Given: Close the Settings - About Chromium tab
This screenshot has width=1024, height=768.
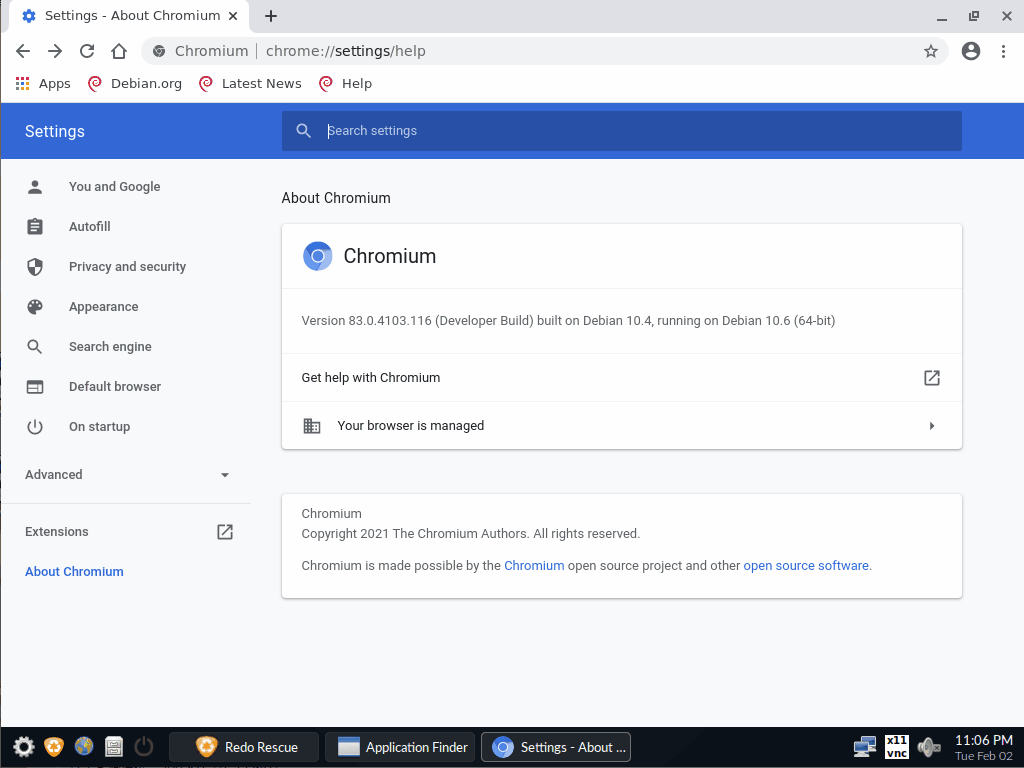Looking at the screenshot, I should point(232,16).
